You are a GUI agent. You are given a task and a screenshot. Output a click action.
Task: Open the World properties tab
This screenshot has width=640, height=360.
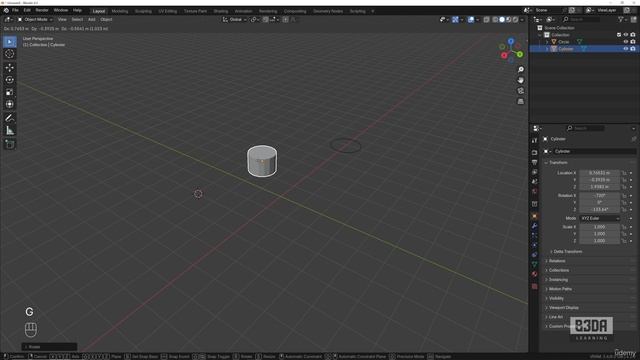535,191
